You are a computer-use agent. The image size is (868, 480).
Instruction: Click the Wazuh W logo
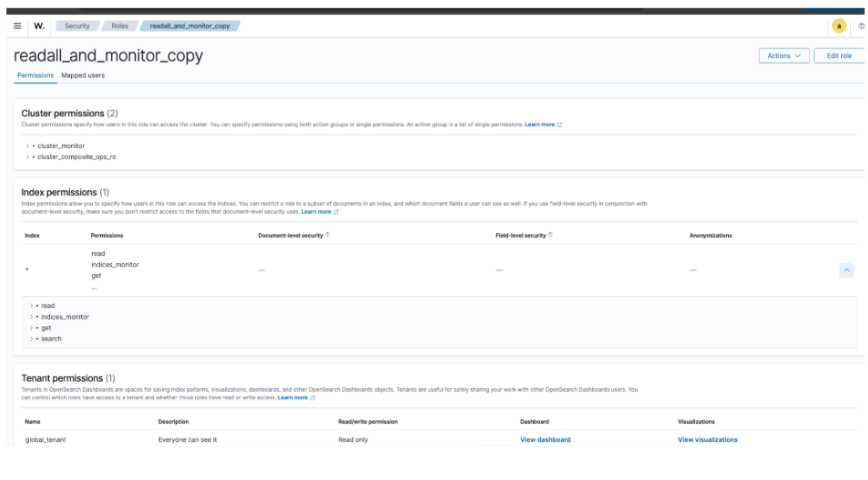(39, 26)
